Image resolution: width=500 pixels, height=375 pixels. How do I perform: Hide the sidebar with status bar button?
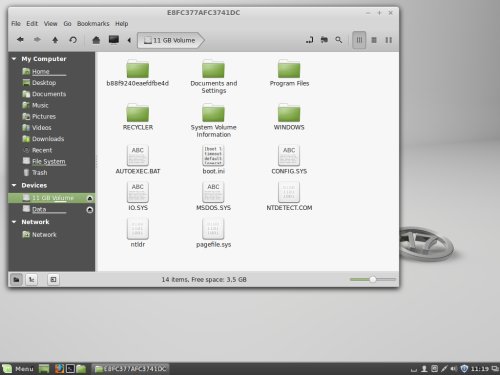point(53,279)
